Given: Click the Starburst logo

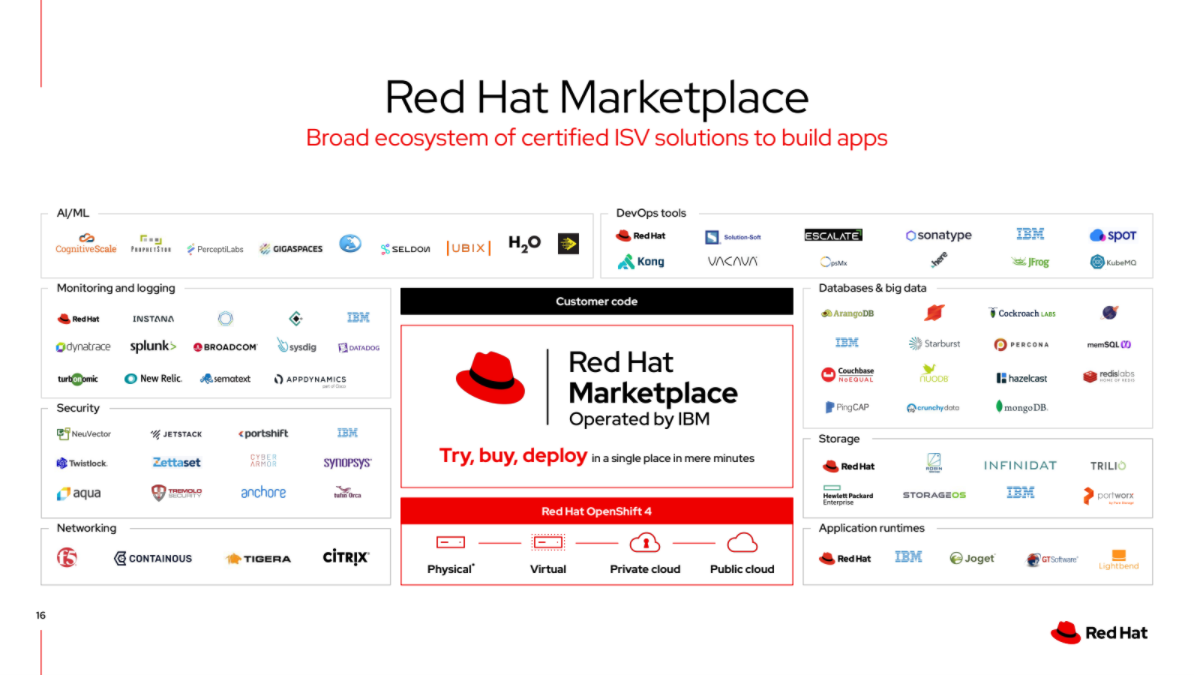Looking at the screenshot, I should coord(934,344).
